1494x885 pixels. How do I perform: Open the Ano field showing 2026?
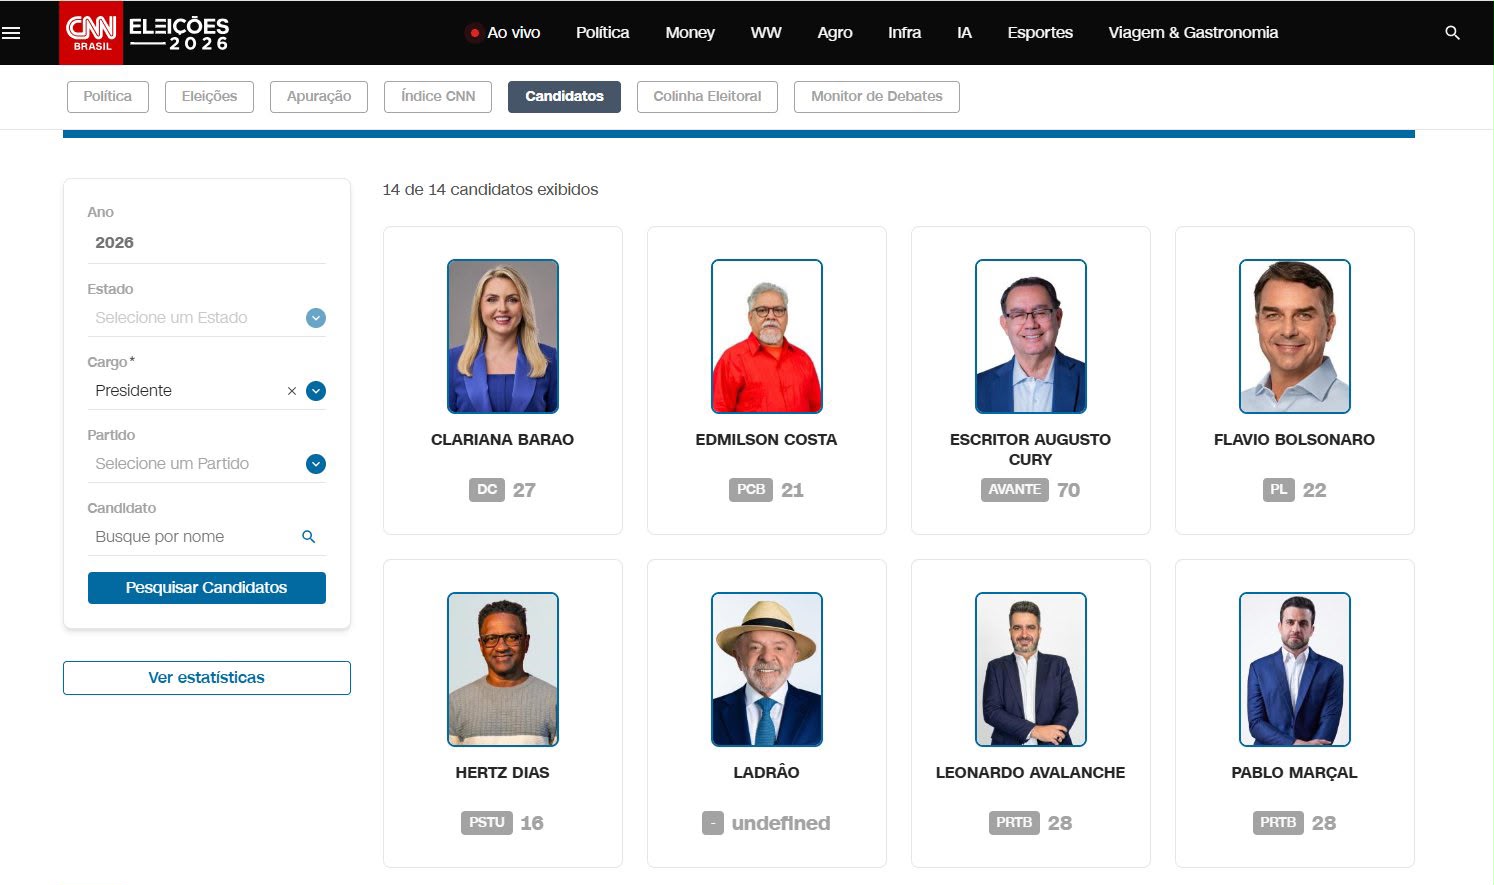207,243
